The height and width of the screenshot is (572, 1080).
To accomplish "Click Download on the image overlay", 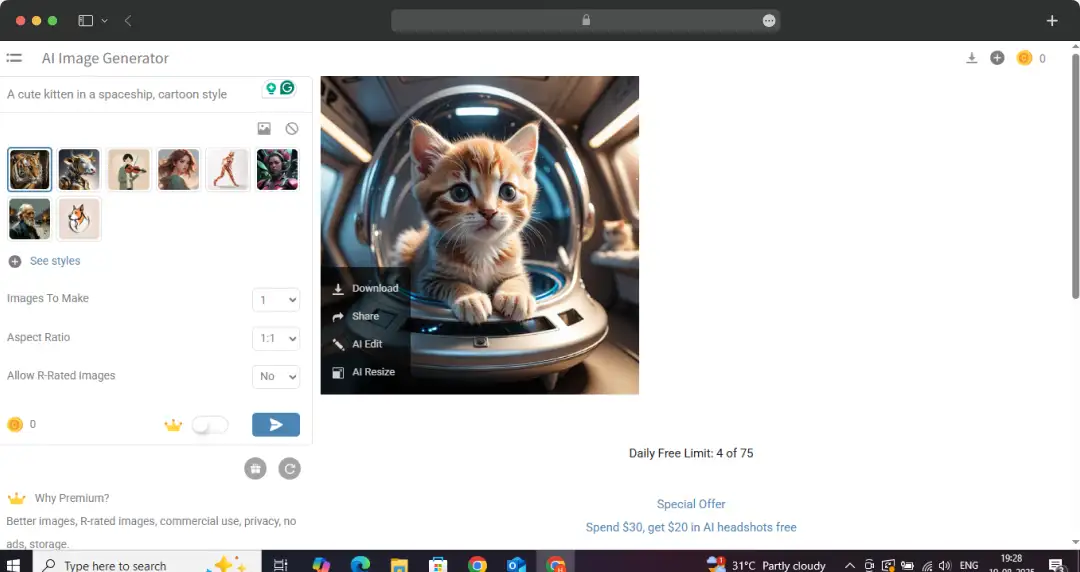I will (x=366, y=288).
